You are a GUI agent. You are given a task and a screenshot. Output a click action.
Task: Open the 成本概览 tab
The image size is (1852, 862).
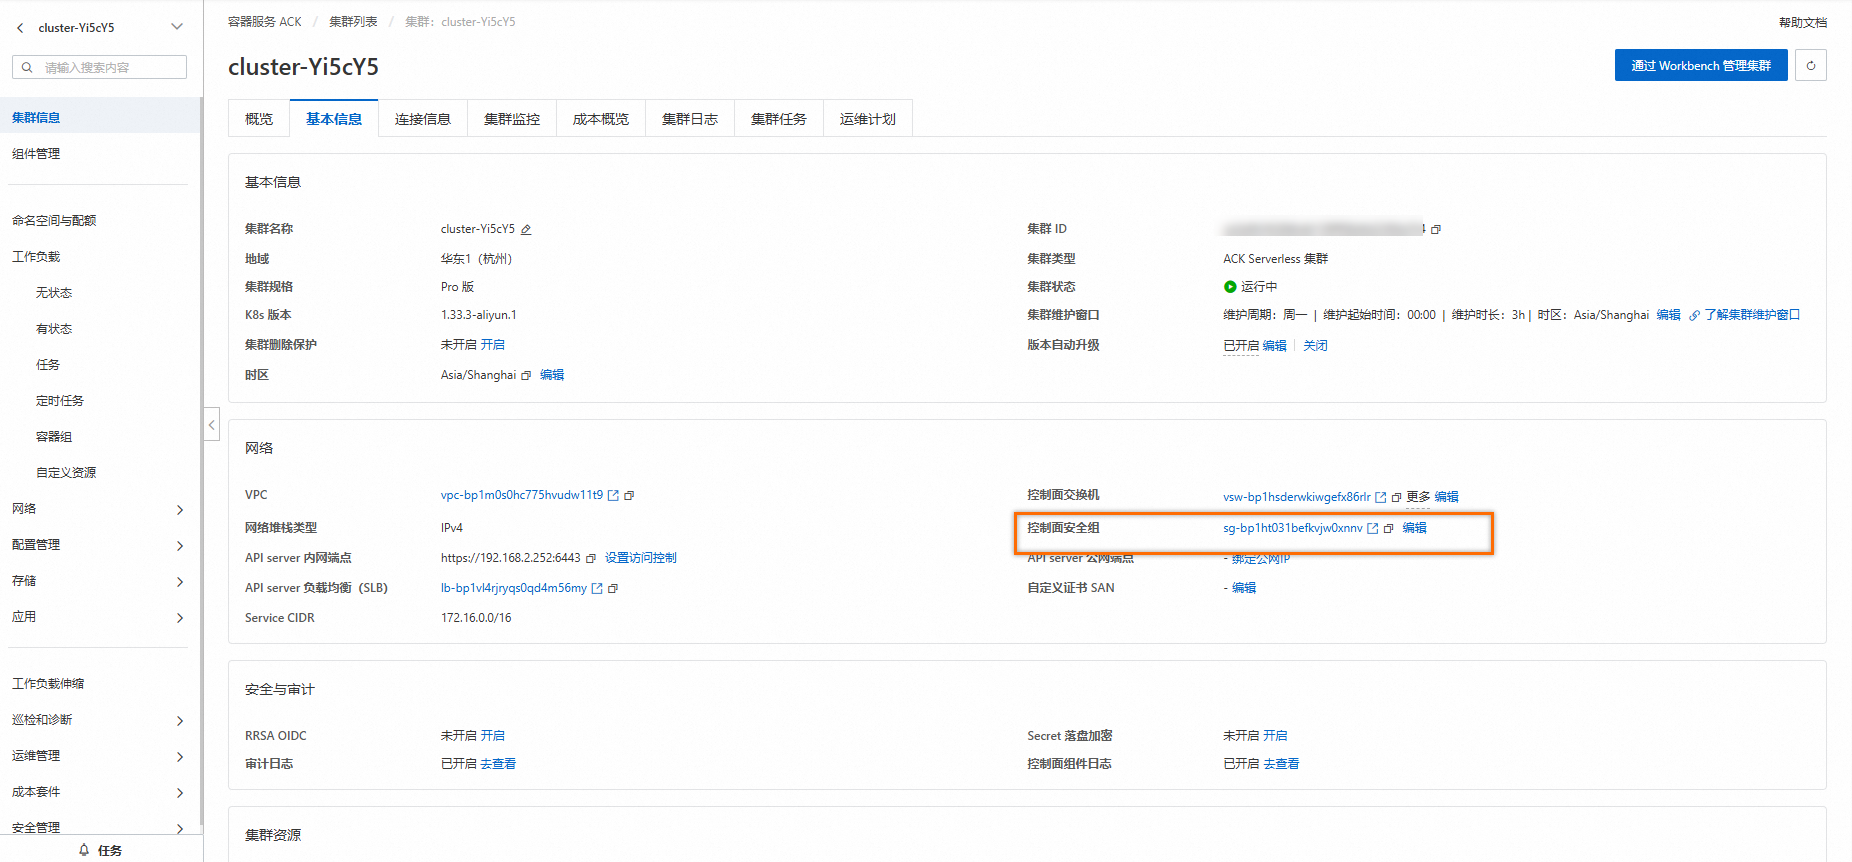(601, 119)
